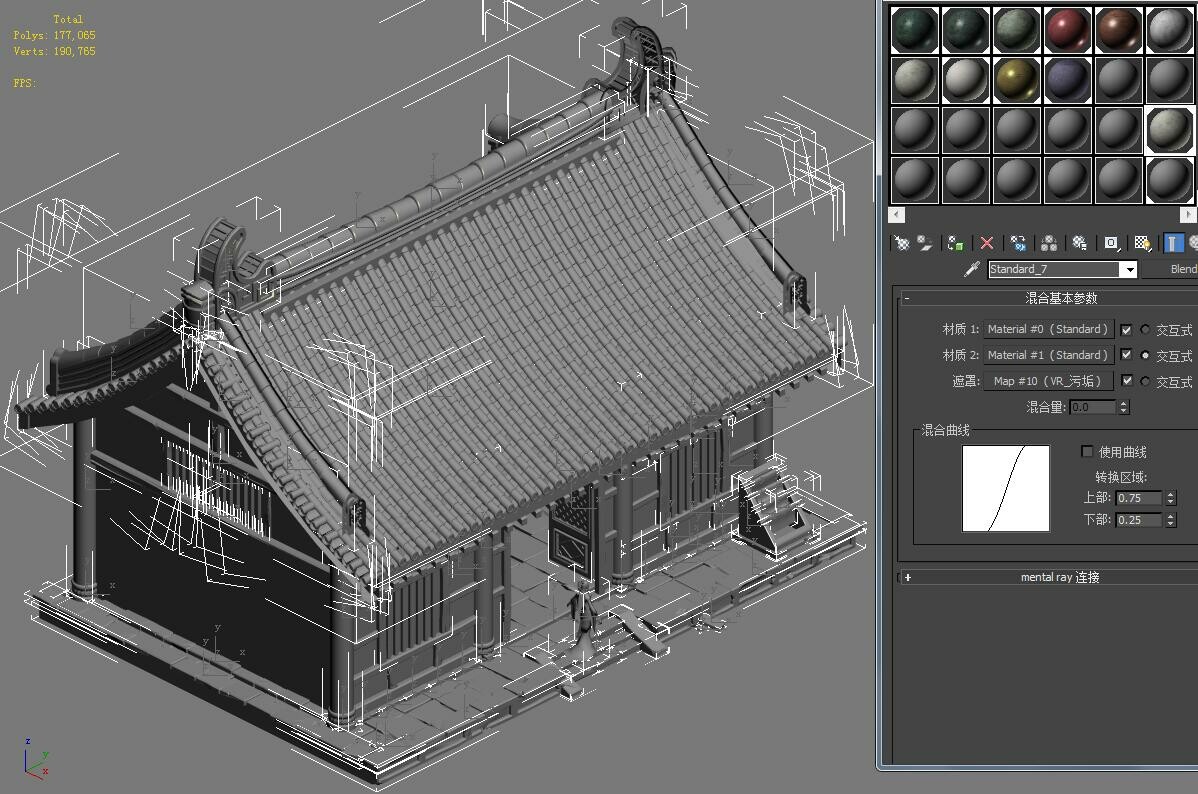
Task: Click the red X Reset Map/Mtl icon
Action: click(986, 242)
